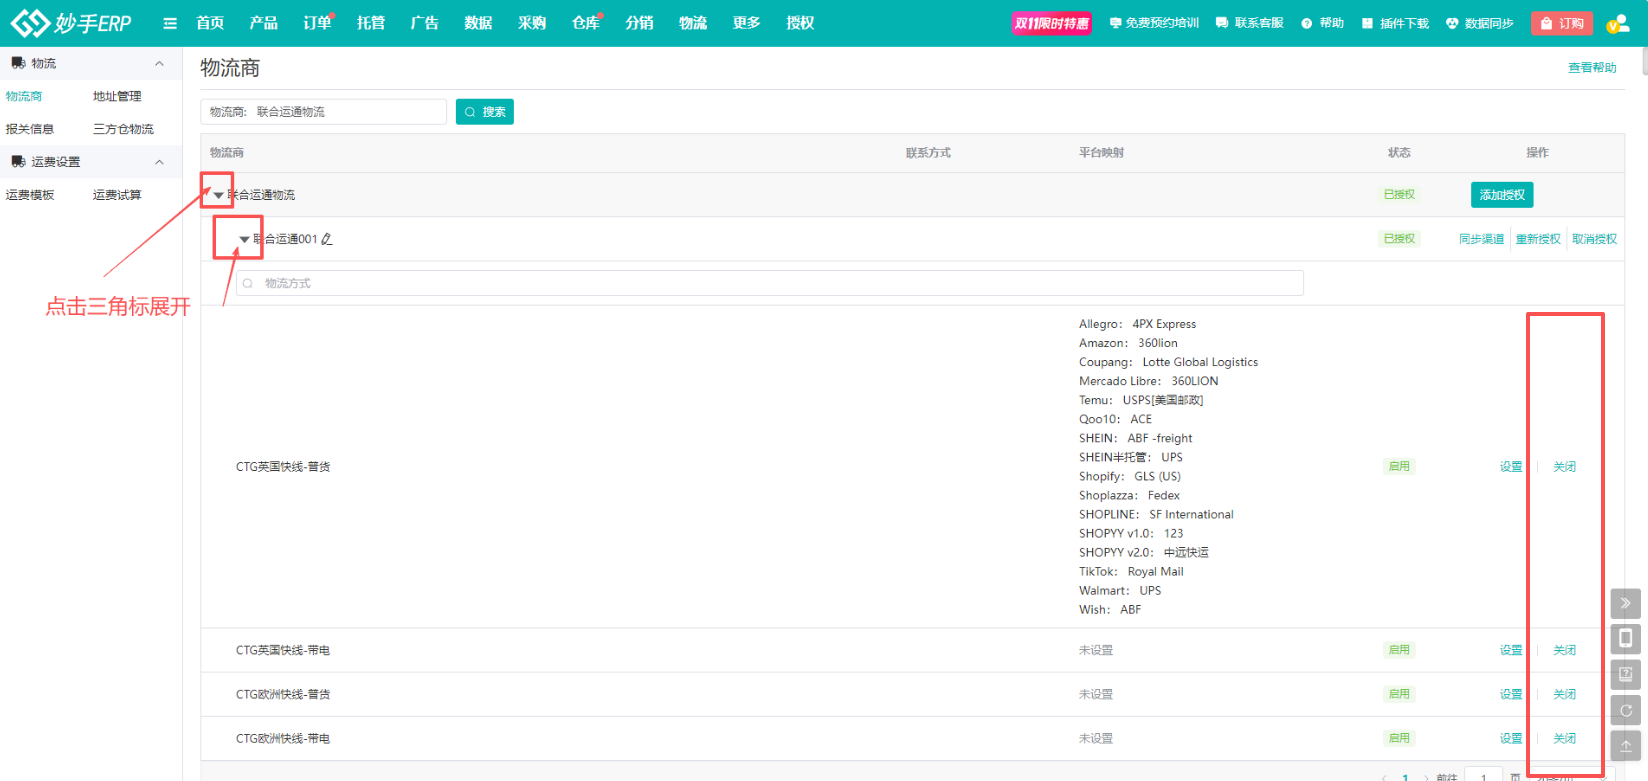This screenshot has width=1648, height=781.
Task: Click 设置 for CTG欧洲快线-带电
Action: point(1511,738)
